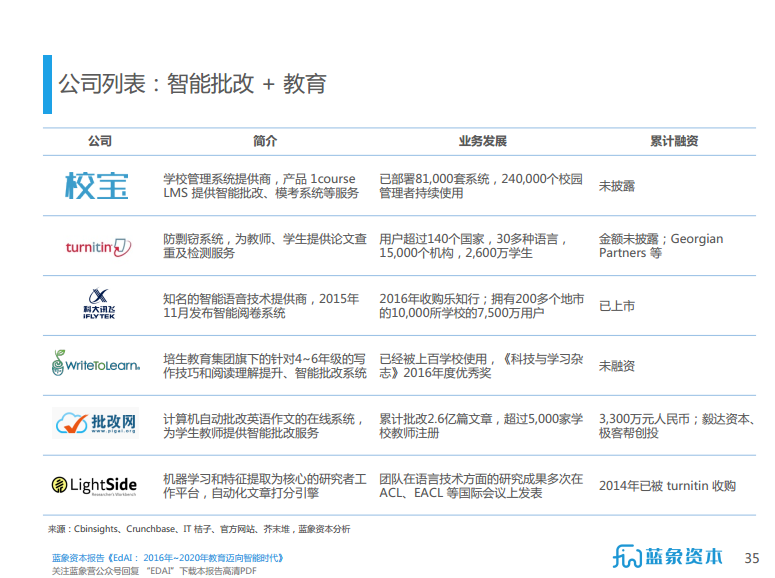Open the 蓝象资本报告 EdAI report link

pyautogui.click(x=168, y=558)
